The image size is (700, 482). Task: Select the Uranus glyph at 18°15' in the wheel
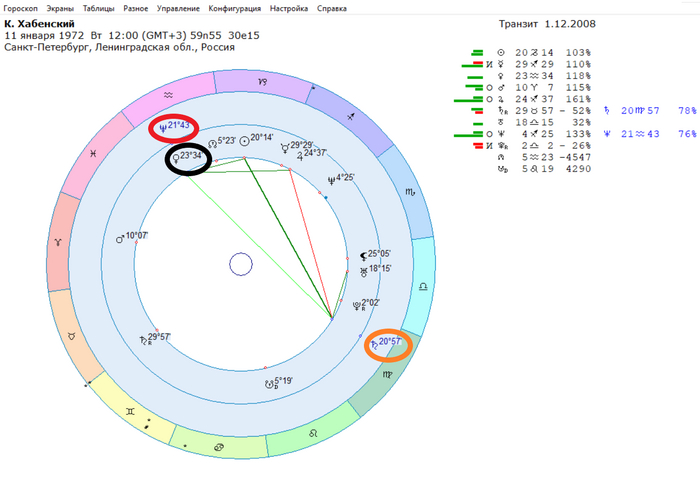coord(364,271)
